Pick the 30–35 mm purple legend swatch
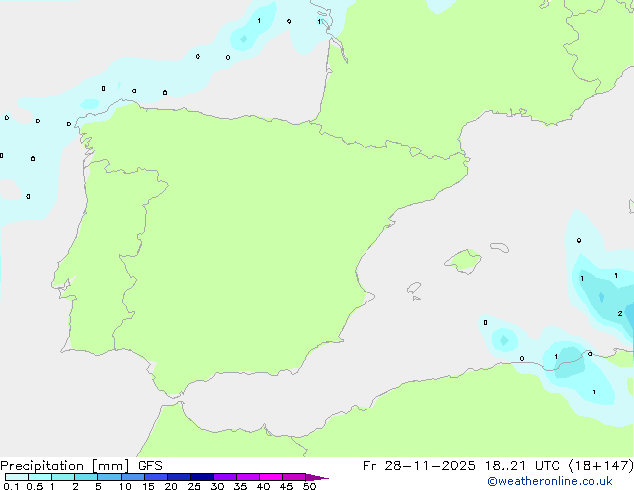The image size is (634, 490). (x=224, y=477)
